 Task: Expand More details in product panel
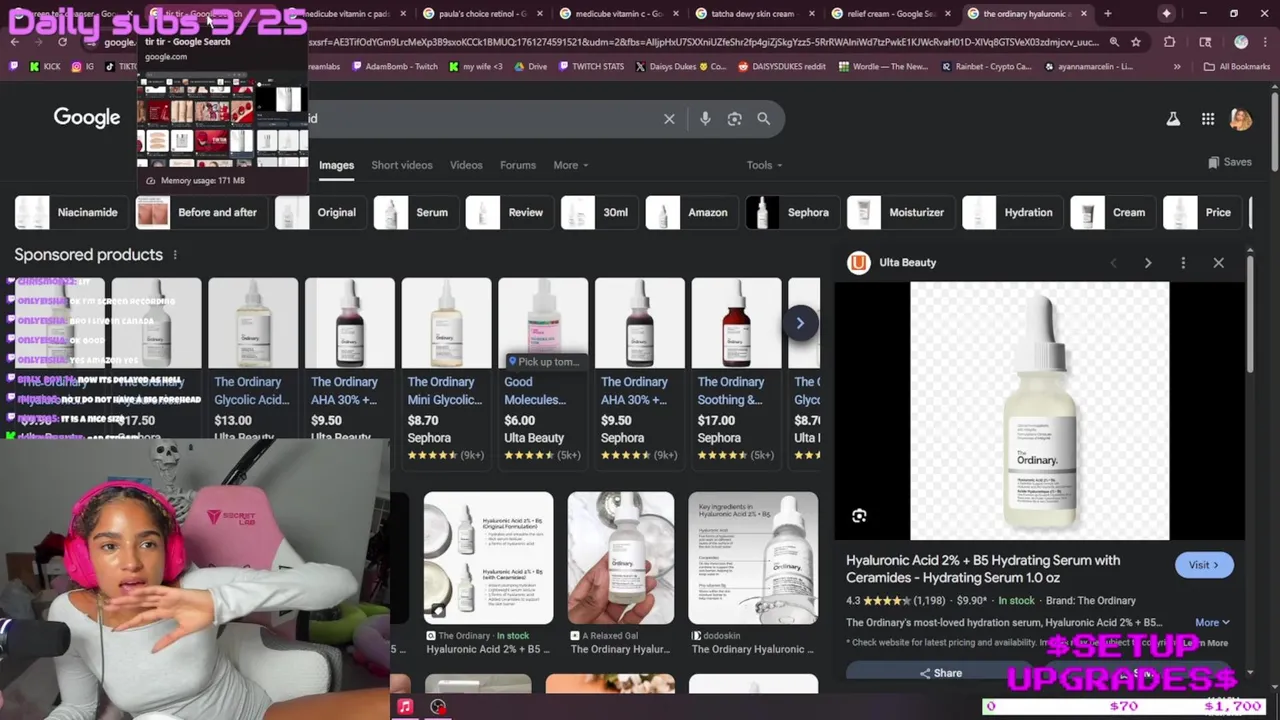(x=1212, y=622)
